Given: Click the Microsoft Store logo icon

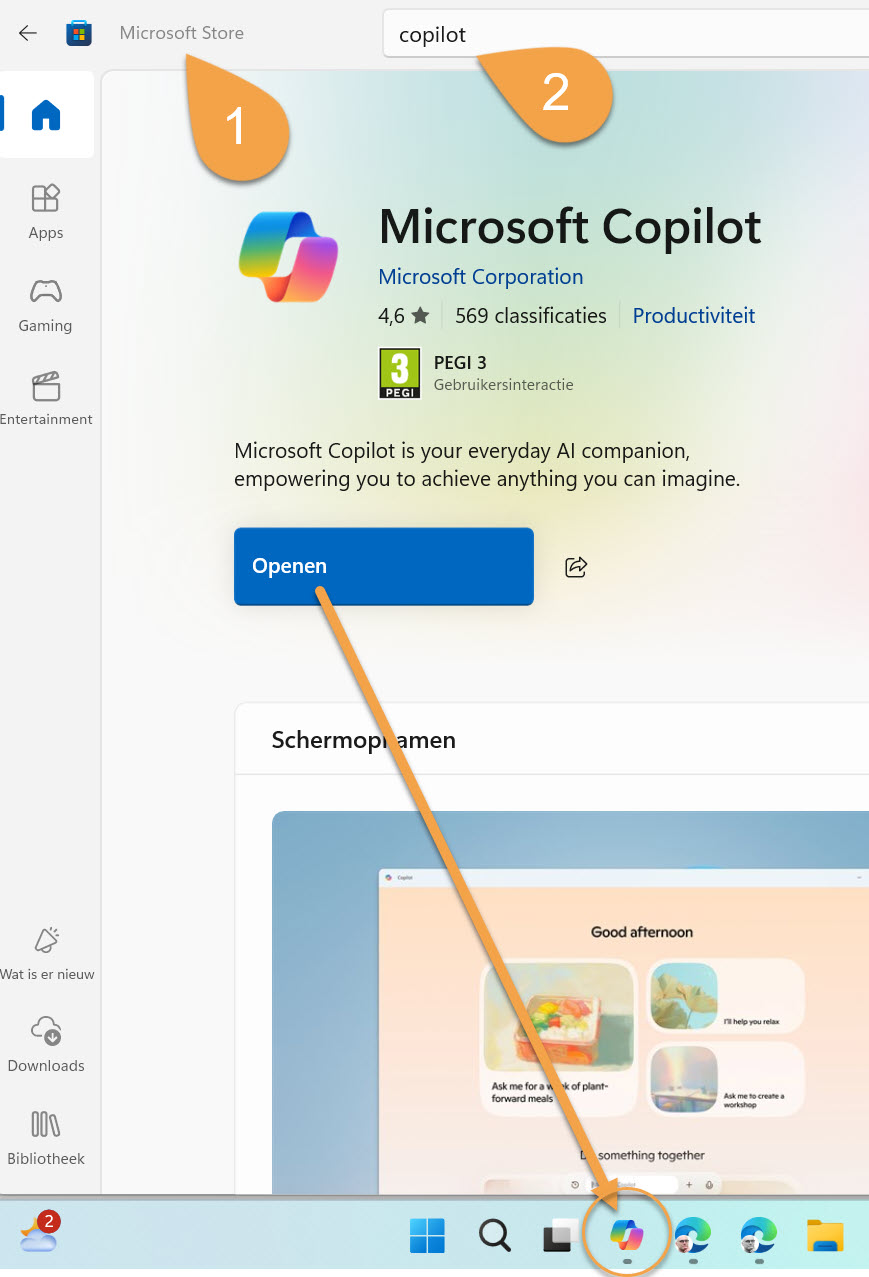Looking at the screenshot, I should tap(79, 33).
